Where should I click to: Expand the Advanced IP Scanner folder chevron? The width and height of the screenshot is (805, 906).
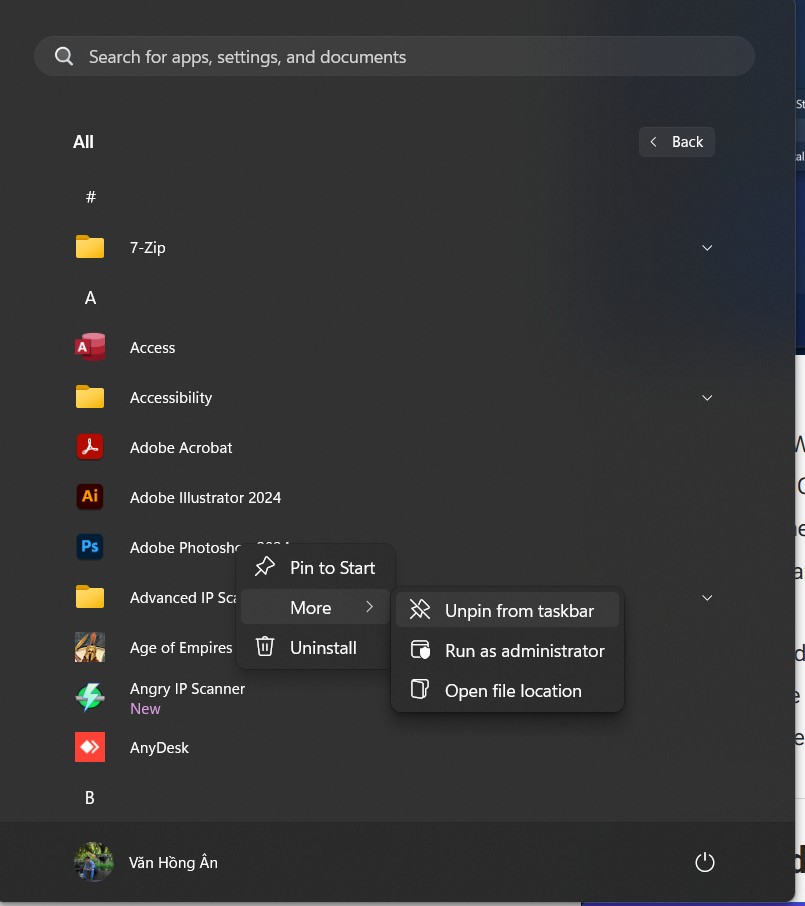707,598
